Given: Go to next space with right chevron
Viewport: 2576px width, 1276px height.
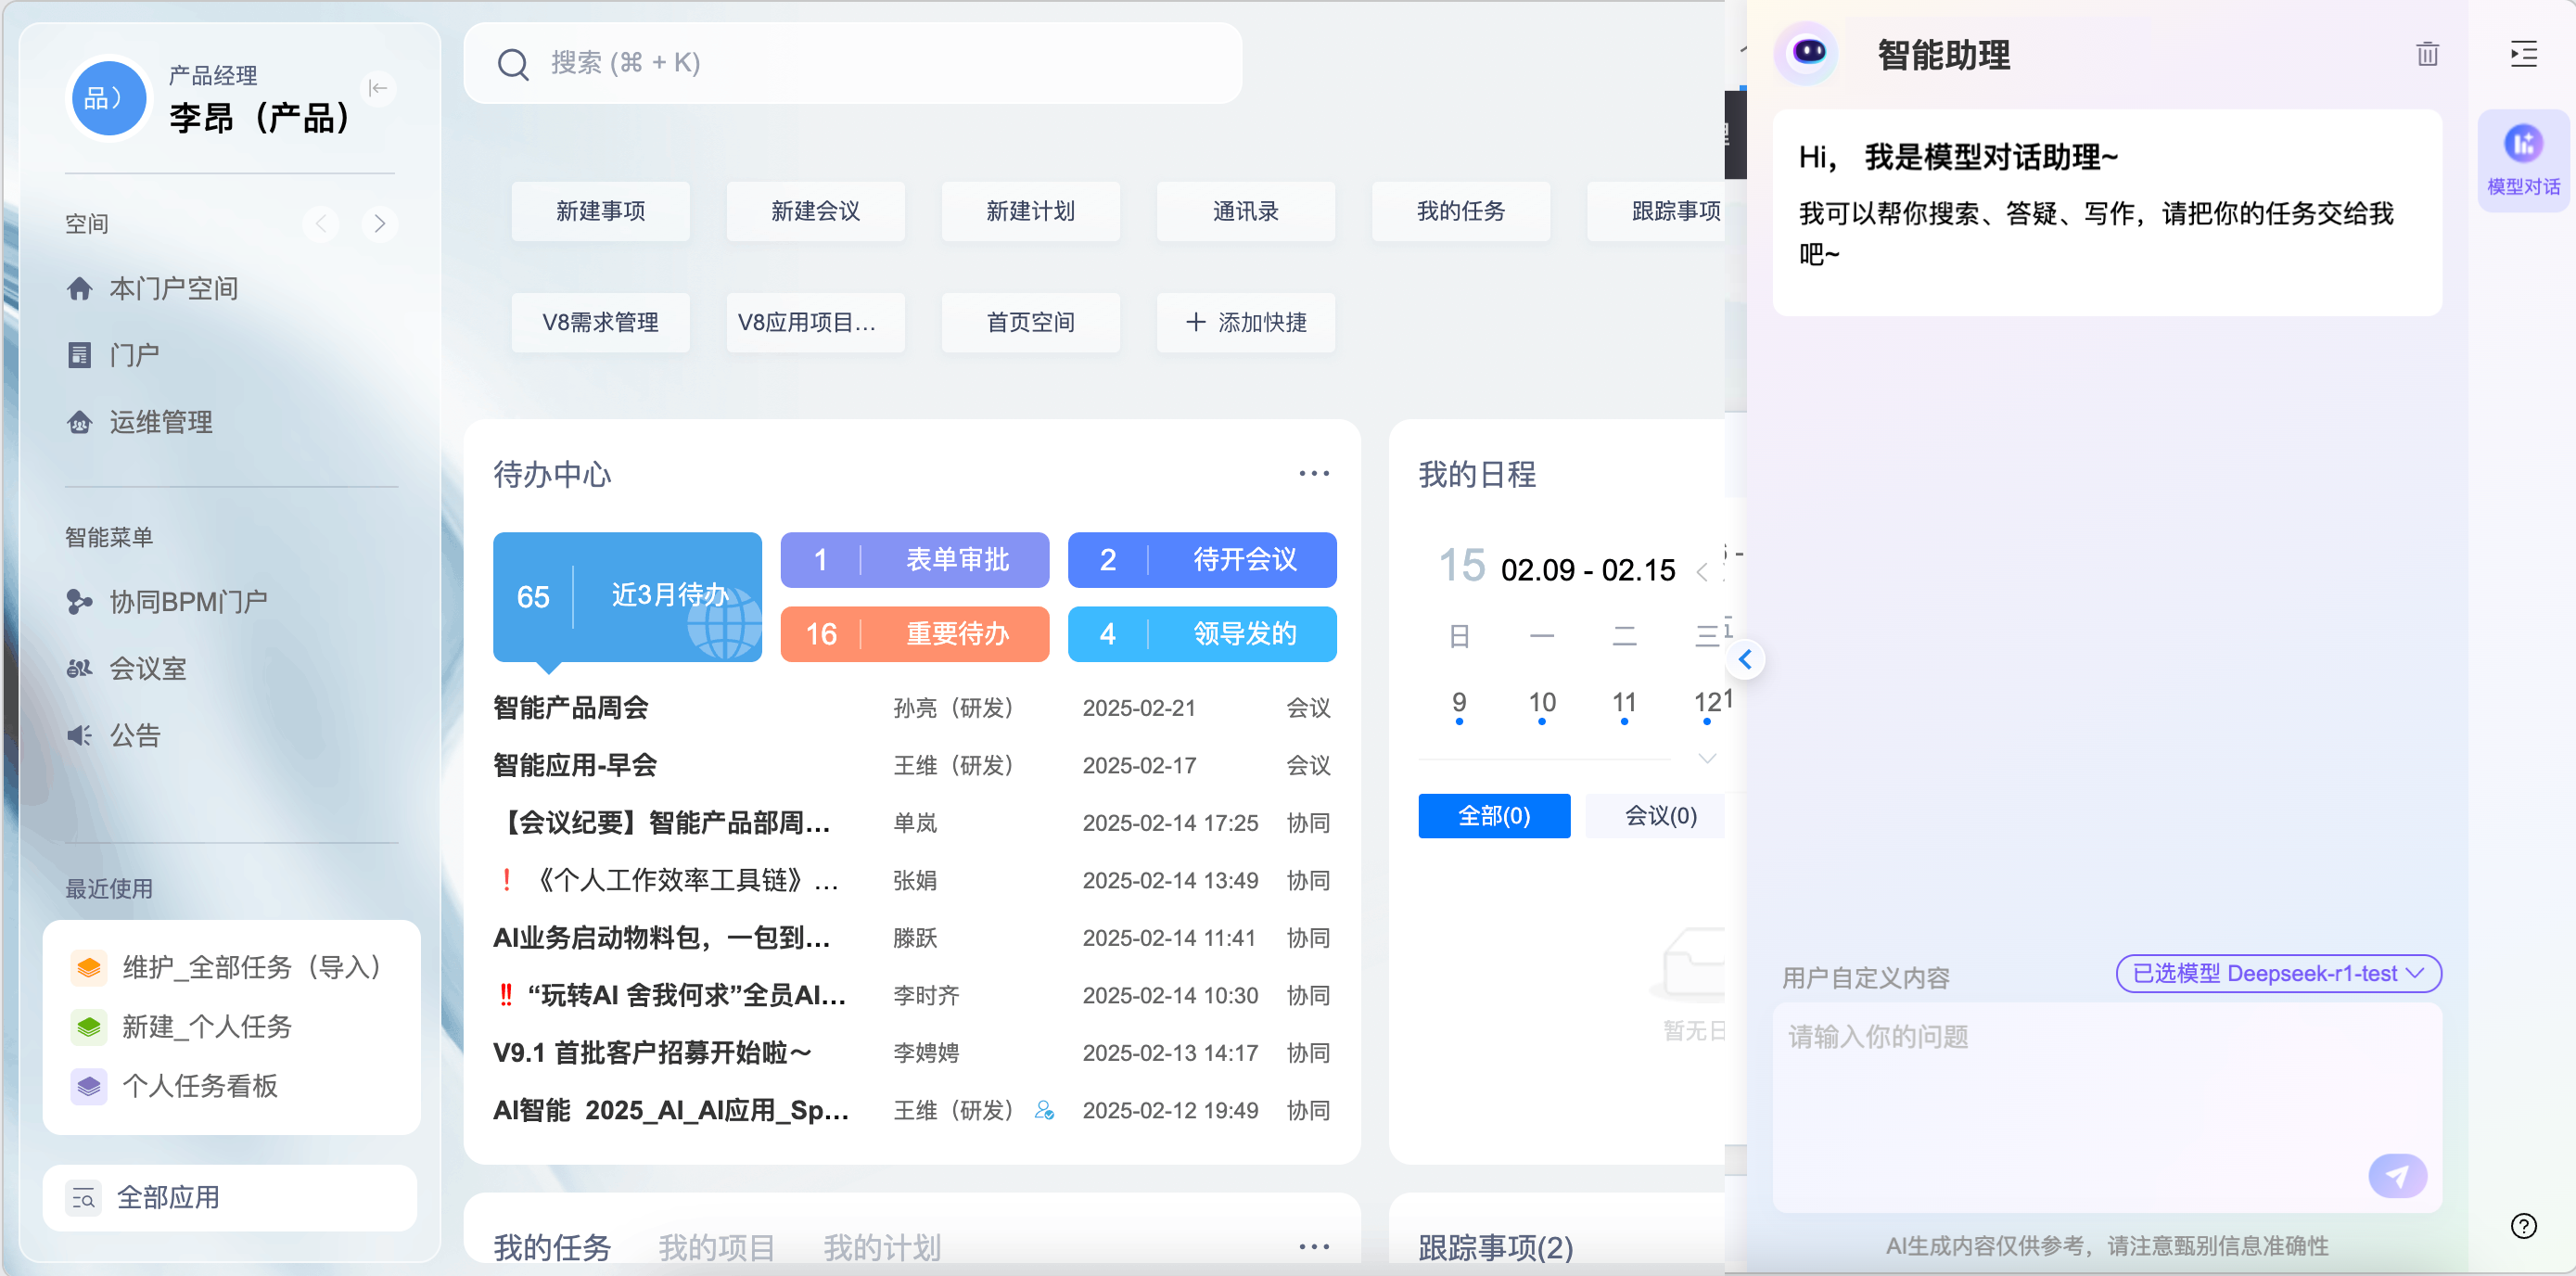Looking at the screenshot, I should (x=380, y=224).
